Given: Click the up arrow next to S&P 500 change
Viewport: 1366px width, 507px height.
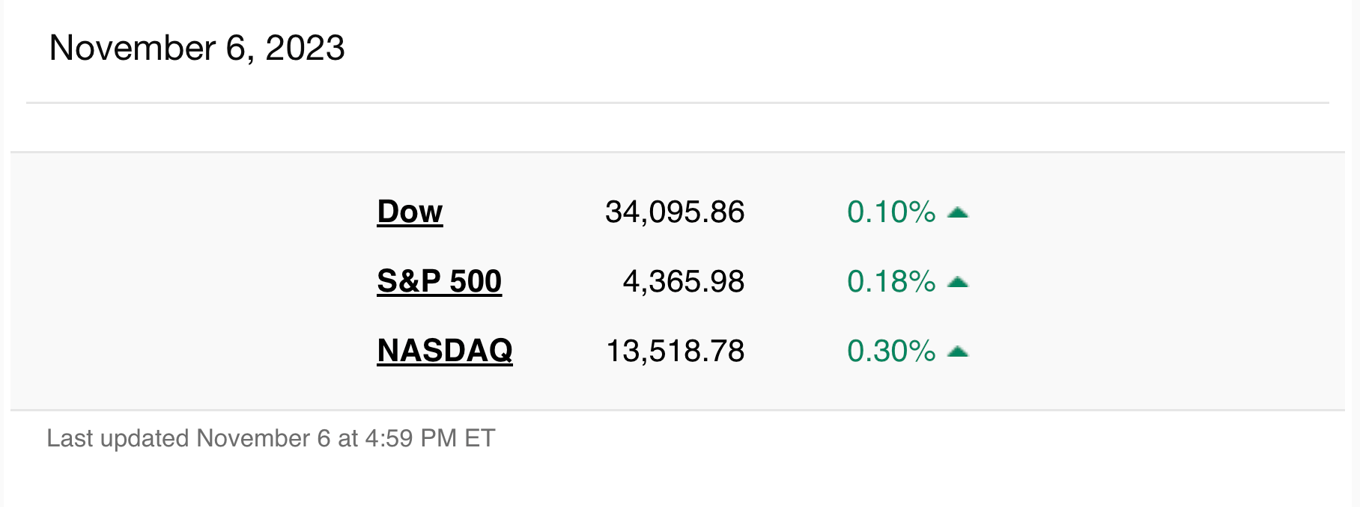Looking at the screenshot, I should [958, 282].
